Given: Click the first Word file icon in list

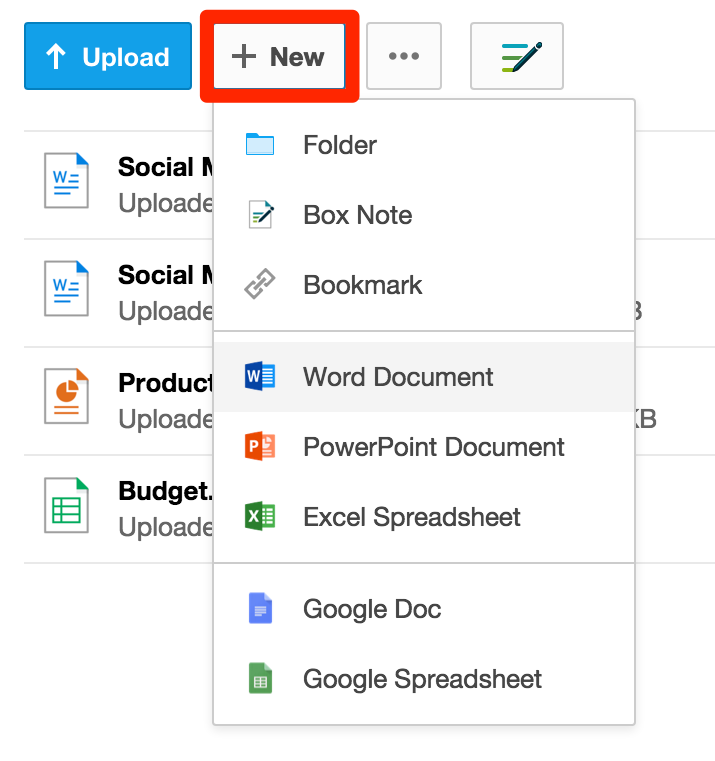Looking at the screenshot, I should (66, 181).
